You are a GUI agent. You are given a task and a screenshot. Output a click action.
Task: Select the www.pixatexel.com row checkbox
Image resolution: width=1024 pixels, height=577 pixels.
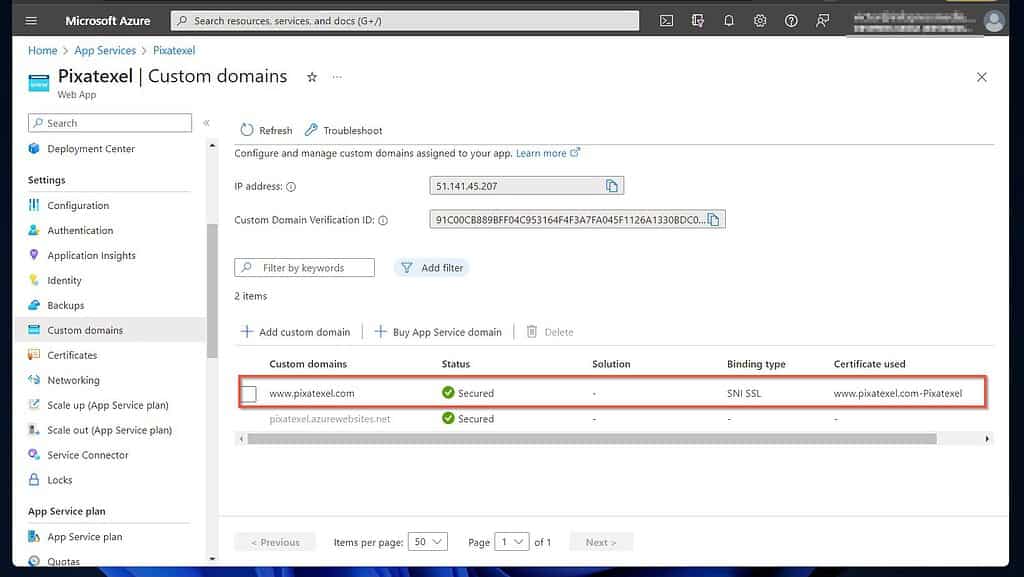point(249,394)
